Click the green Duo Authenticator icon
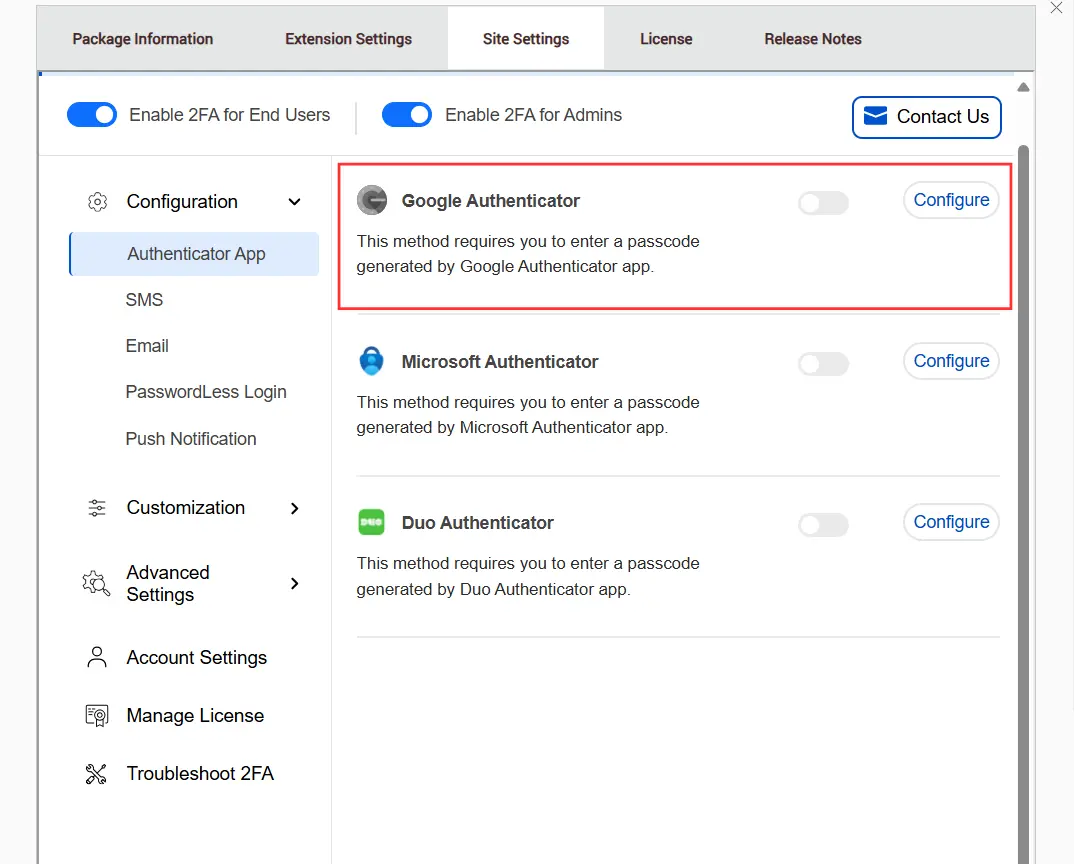 (372, 523)
